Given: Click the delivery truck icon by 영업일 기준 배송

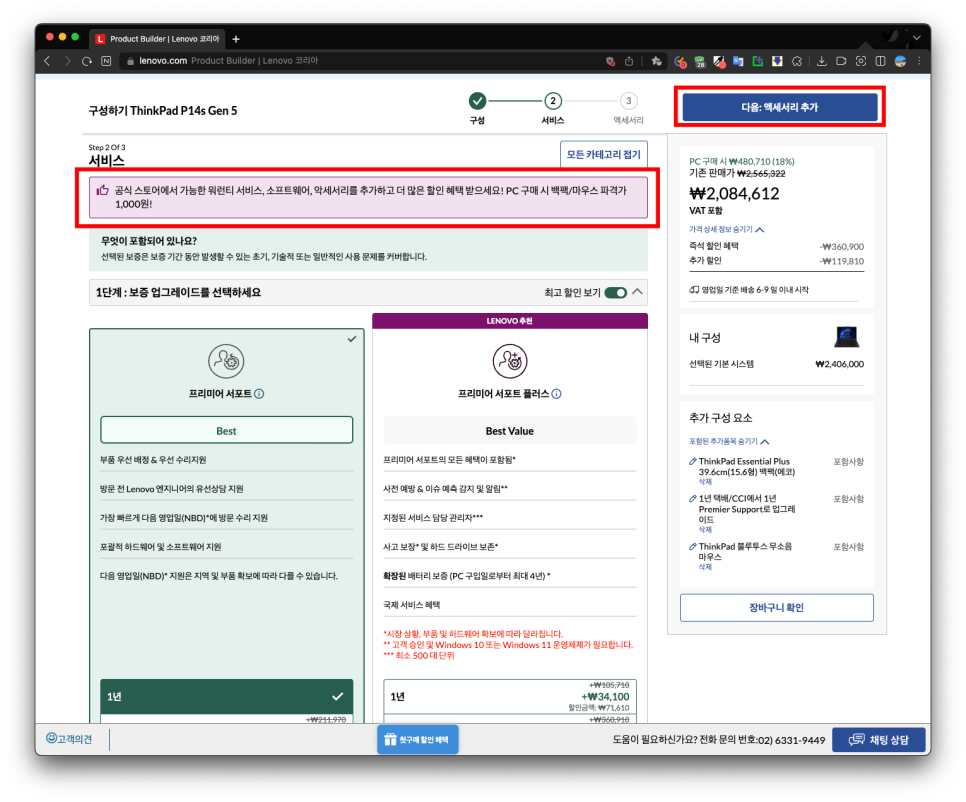Looking at the screenshot, I should click(694, 290).
